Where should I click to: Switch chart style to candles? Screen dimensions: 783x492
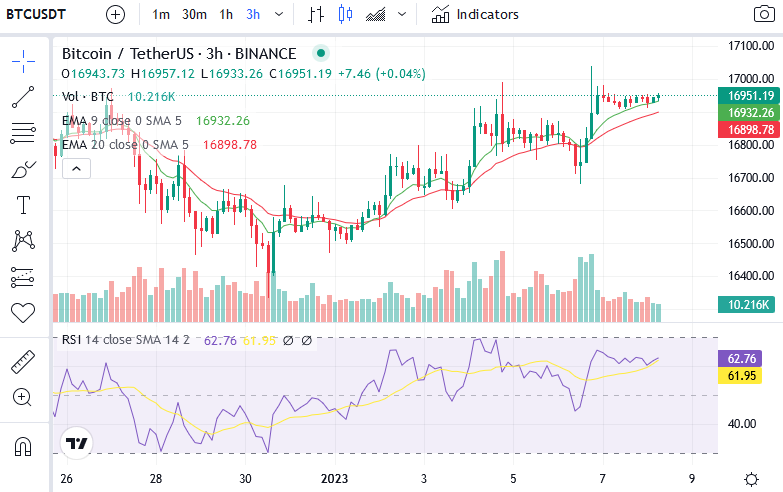point(345,14)
